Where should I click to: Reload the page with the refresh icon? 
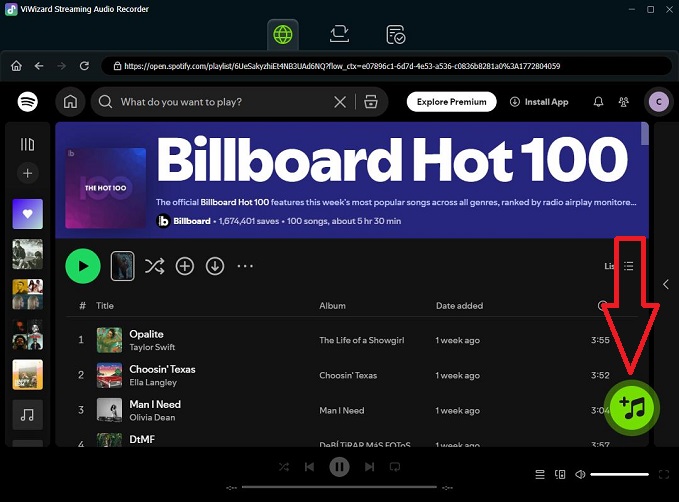(x=84, y=66)
